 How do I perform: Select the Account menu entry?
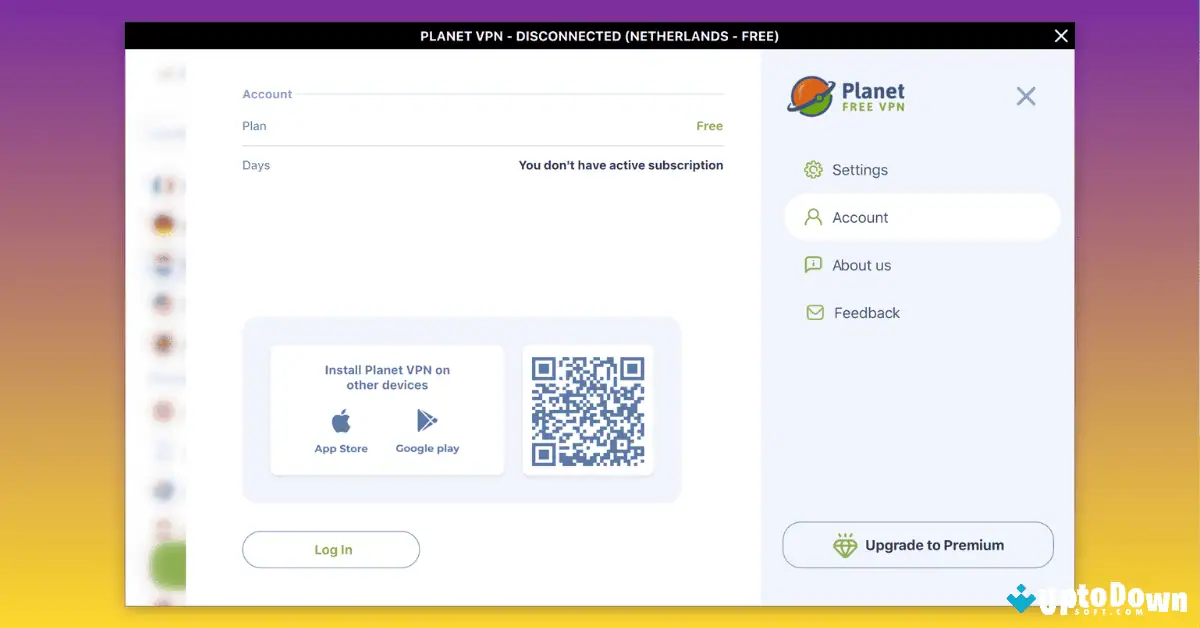tap(860, 217)
